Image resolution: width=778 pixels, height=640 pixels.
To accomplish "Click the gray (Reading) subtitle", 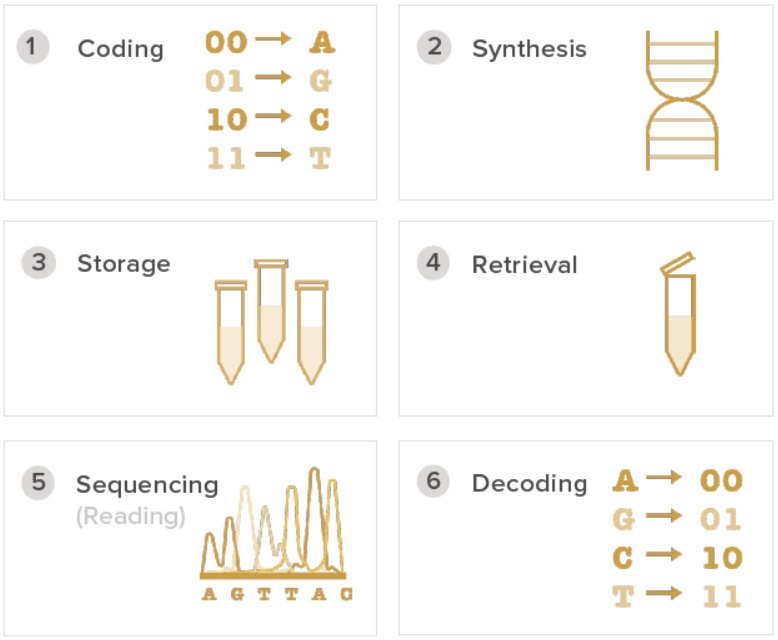I will pyautogui.click(x=131, y=516).
